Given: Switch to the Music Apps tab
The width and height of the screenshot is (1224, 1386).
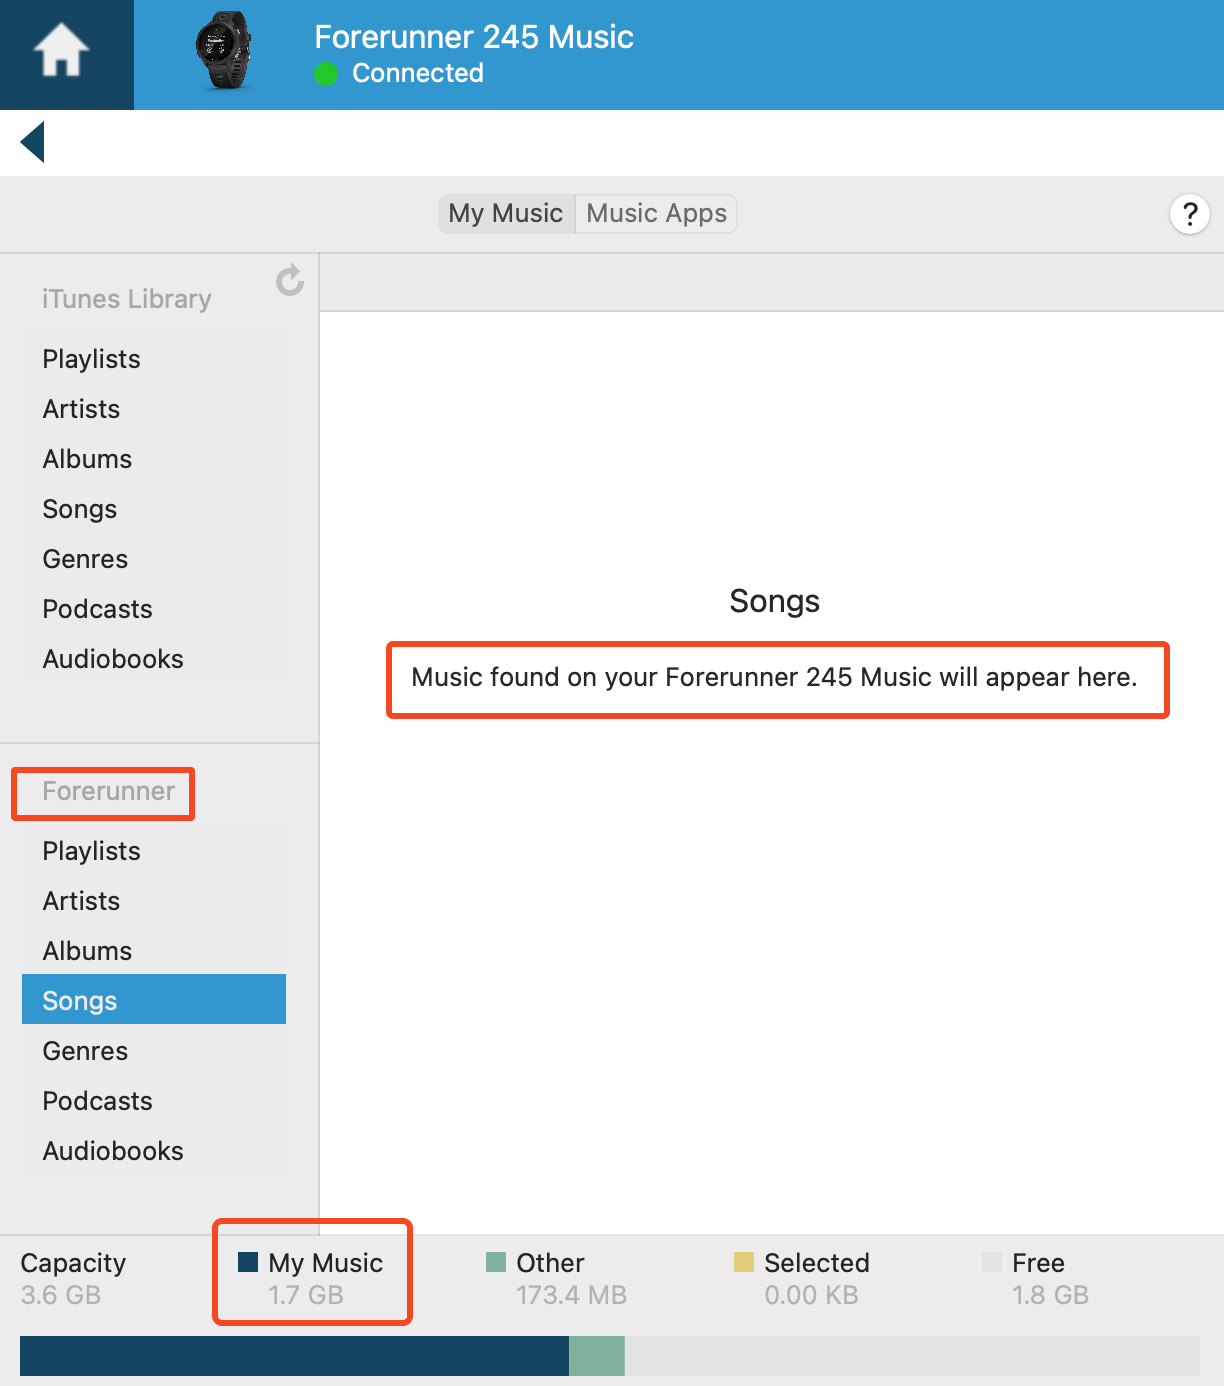Looking at the screenshot, I should 657,214.
